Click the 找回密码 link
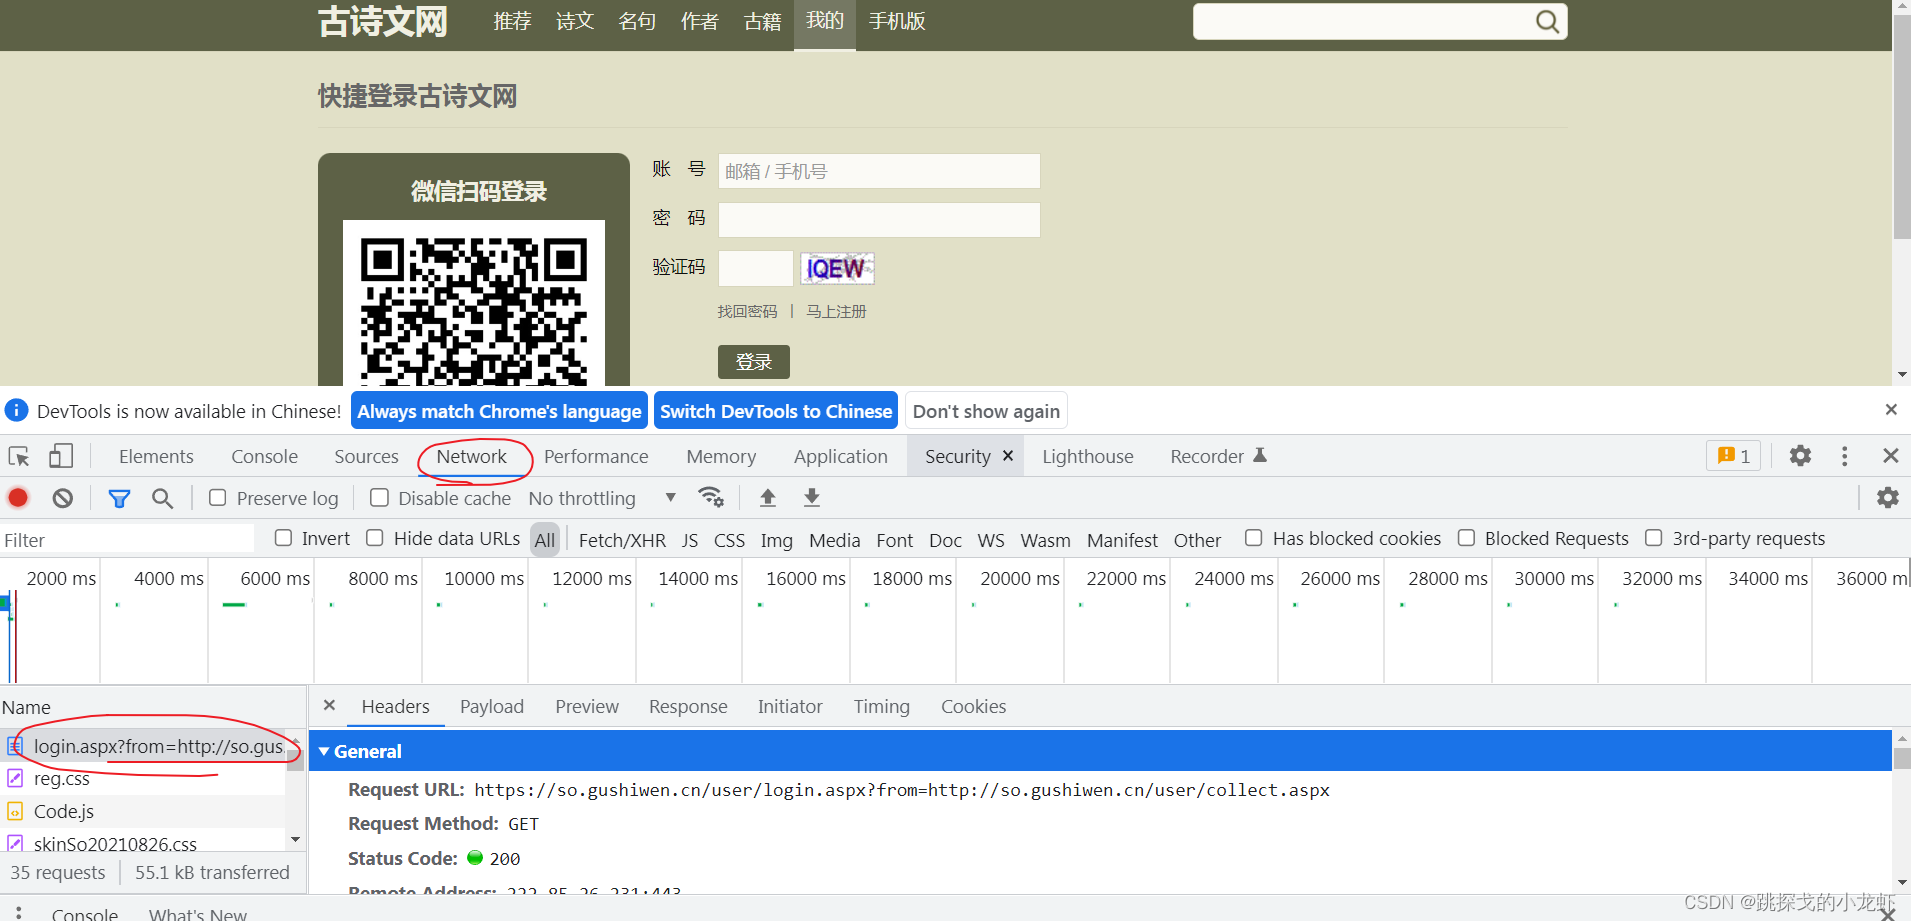 [747, 311]
